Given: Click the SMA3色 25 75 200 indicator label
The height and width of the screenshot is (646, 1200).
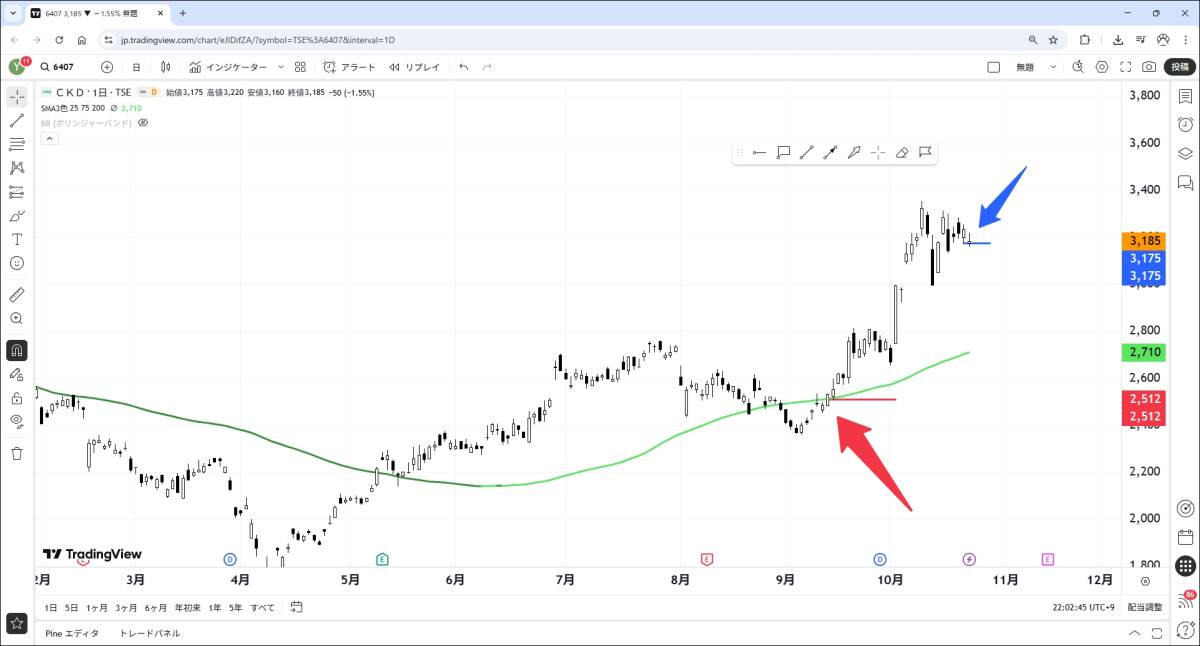Looking at the screenshot, I should [73, 108].
